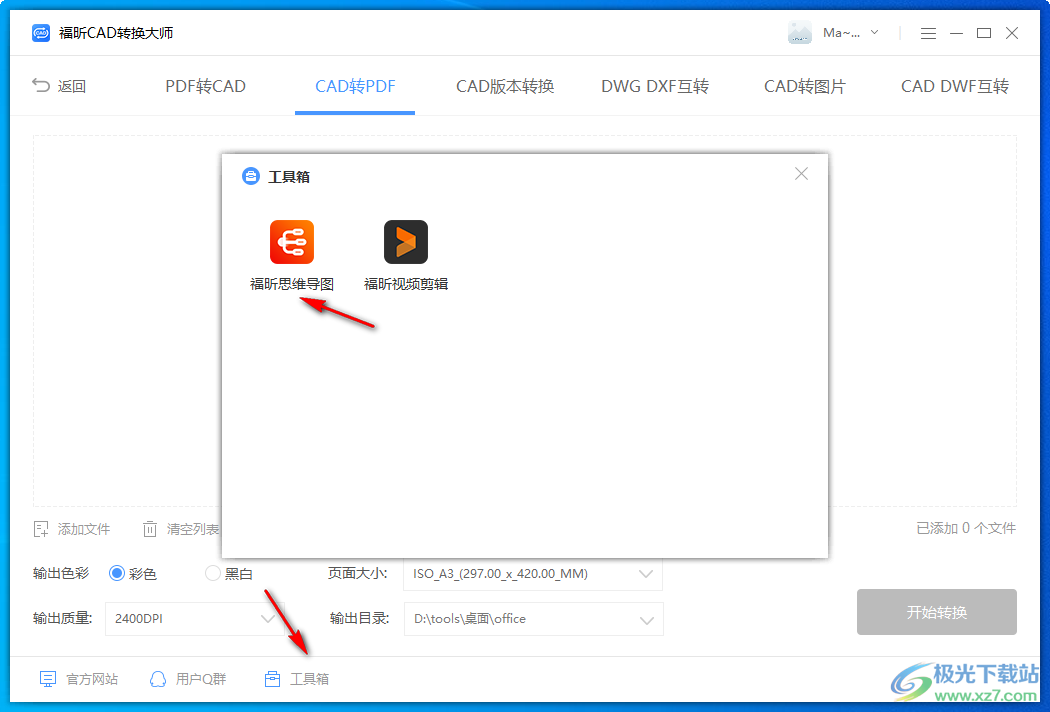Open the hamburger main menu
Viewport: 1050px width, 712px height.
928,33
